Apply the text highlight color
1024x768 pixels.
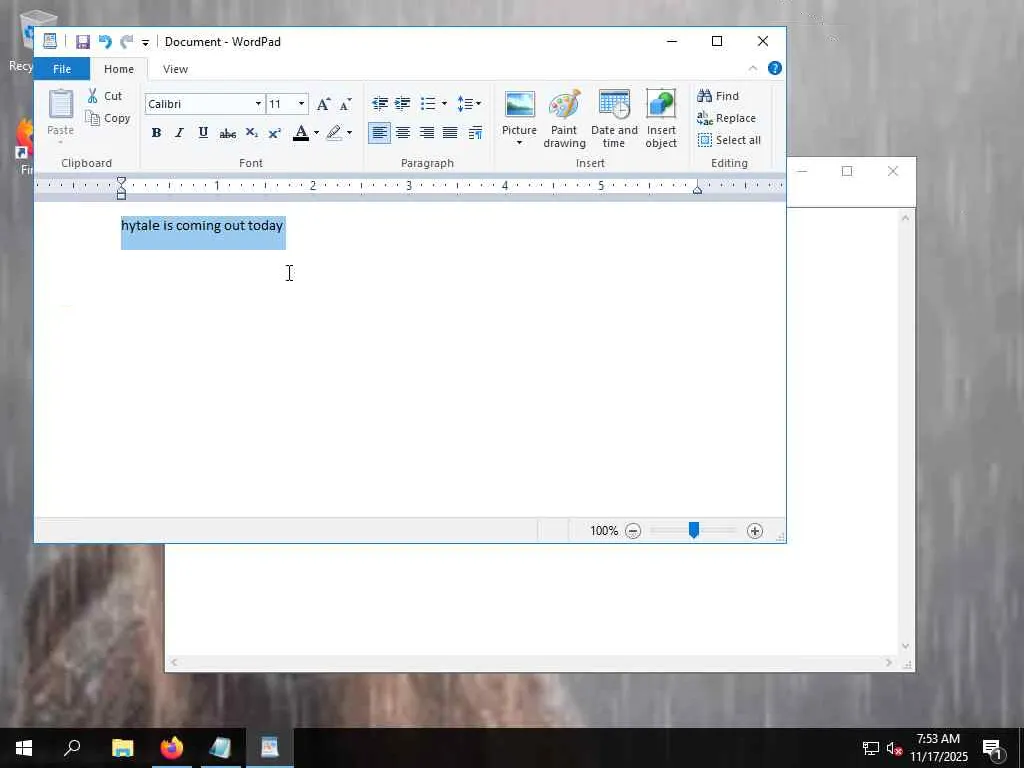point(334,133)
